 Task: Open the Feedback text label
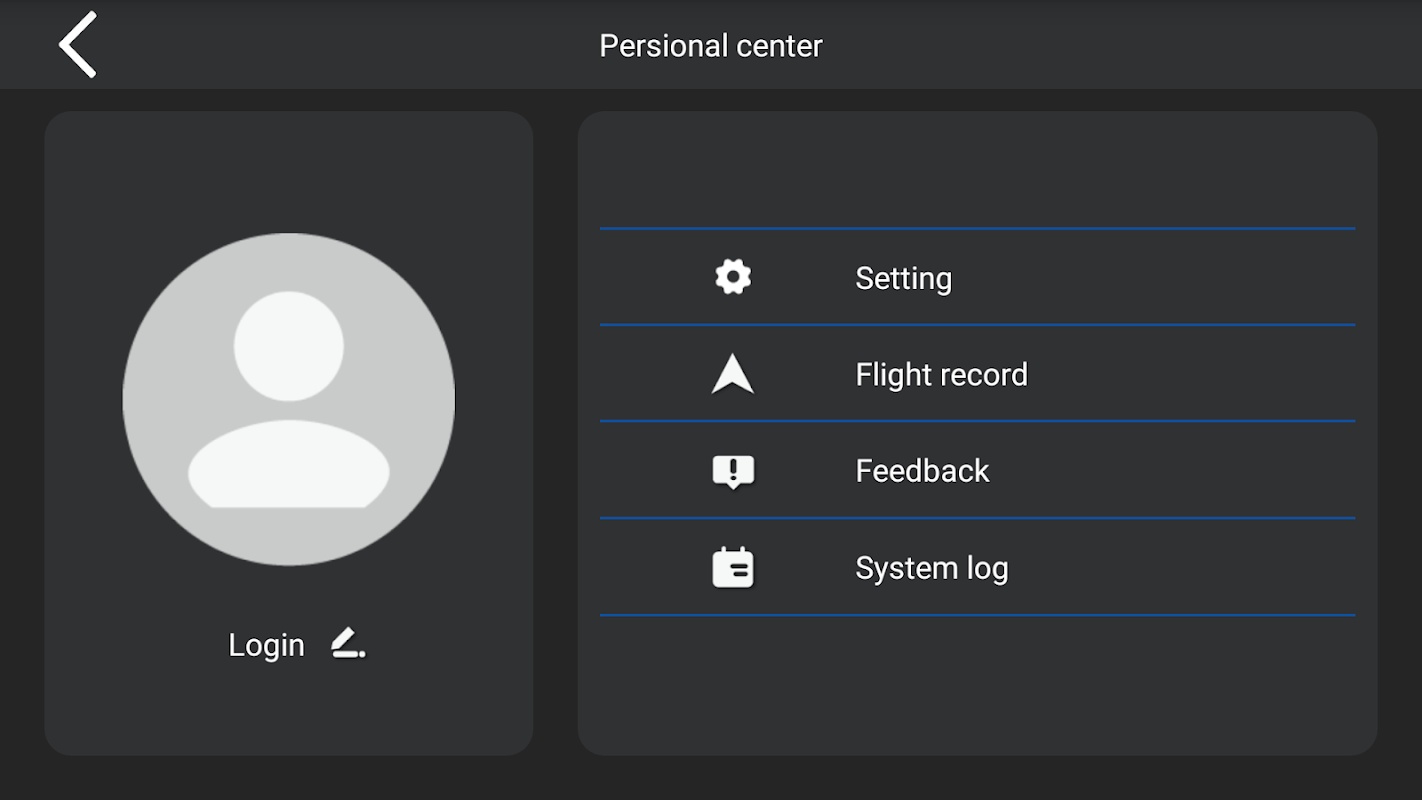click(x=922, y=471)
